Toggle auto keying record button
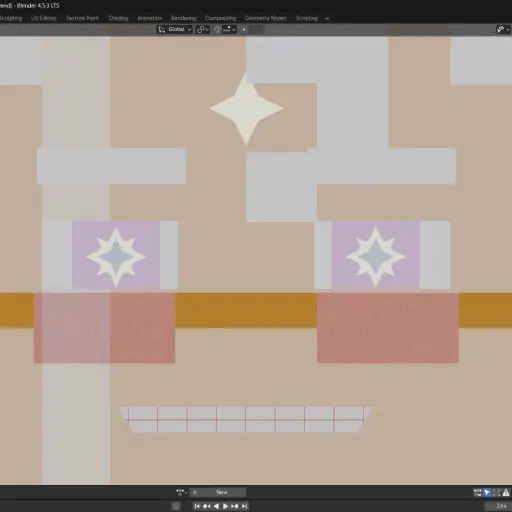This screenshot has height=512, width=512. (x=176, y=506)
